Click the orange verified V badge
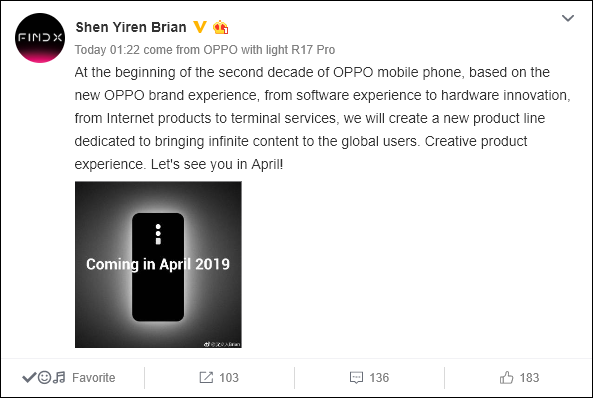The image size is (593, 398). (200, 27)
